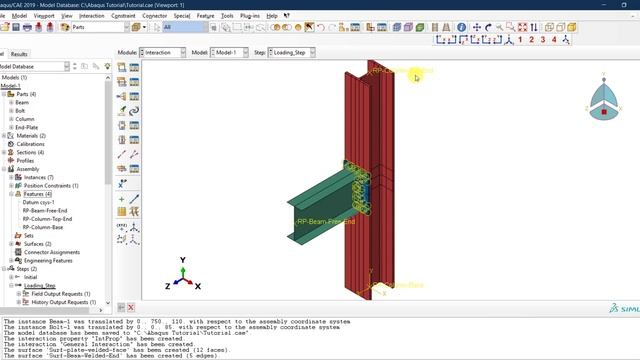
Task: Select the Loading_Step tree item
Action: pyautogui.click(x=40, y=285)
